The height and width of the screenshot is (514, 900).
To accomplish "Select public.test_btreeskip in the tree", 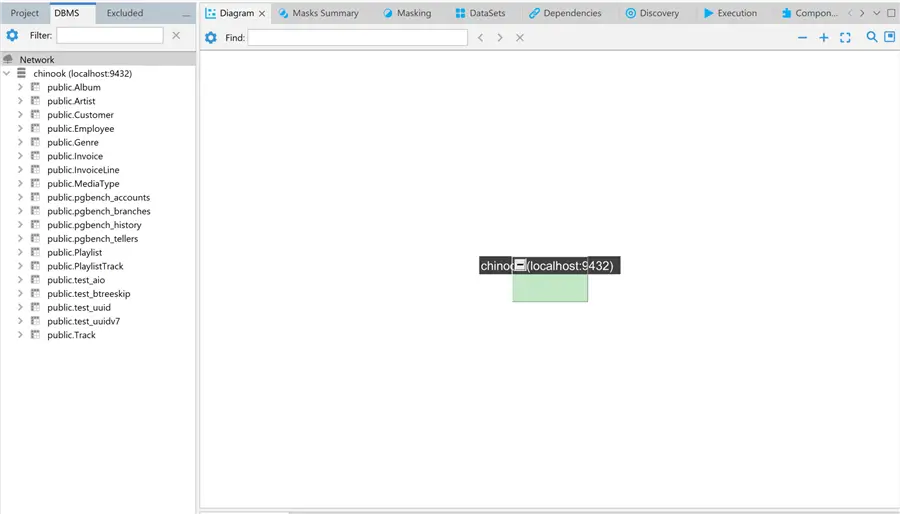I will (88, 294).
